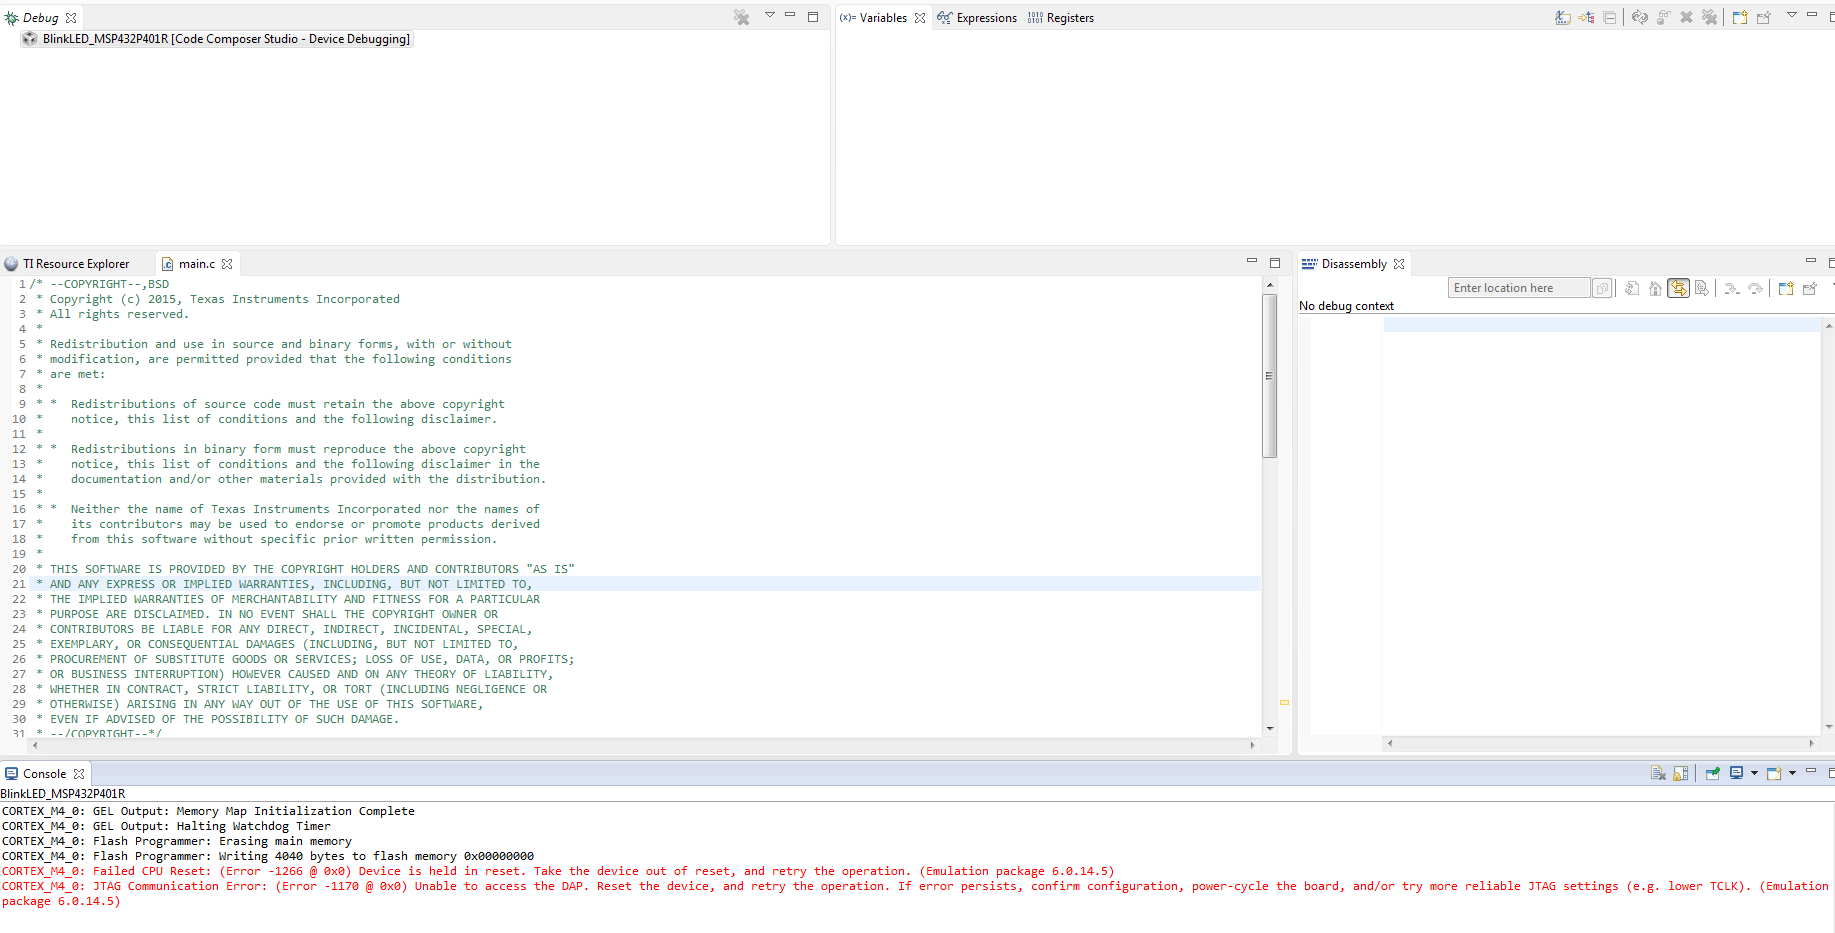Click yellow warning marker in editor overview ruler
This screenshot has width=1835, height=933.
point(1284,703)
